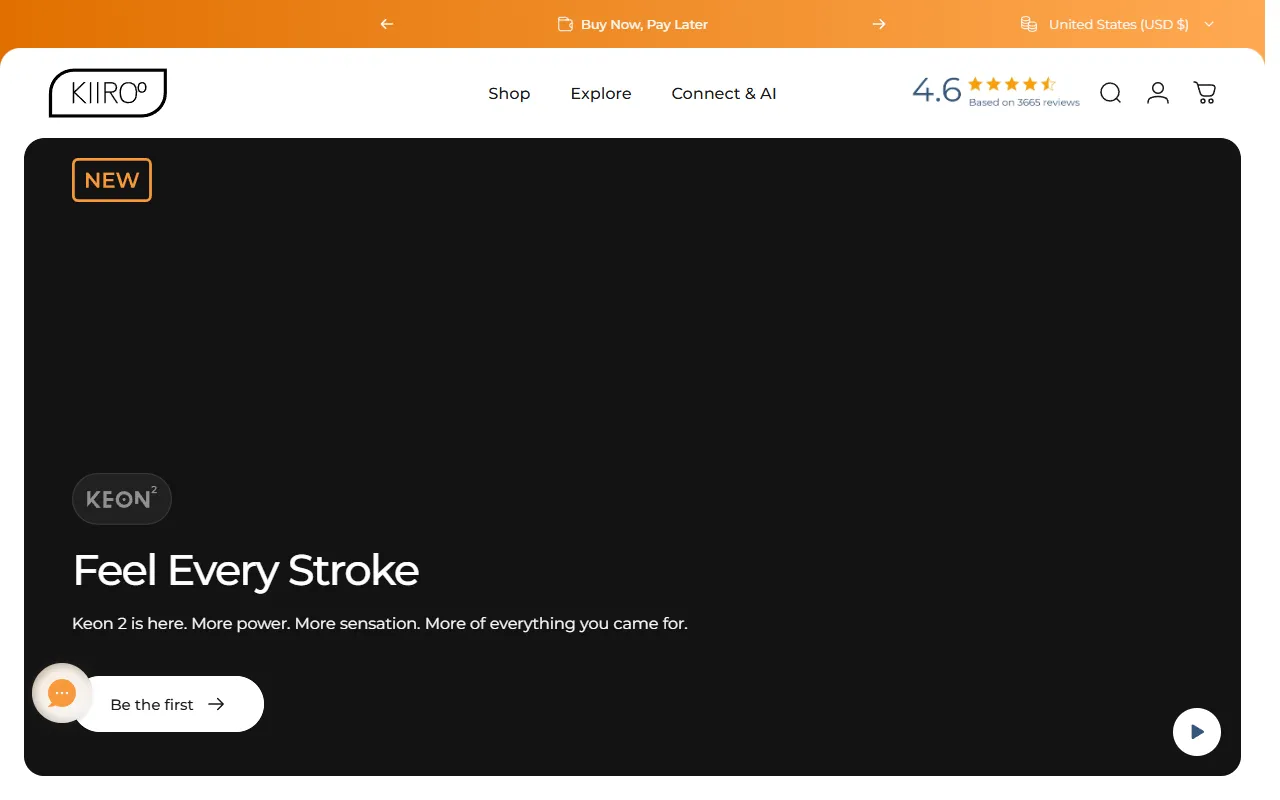The width and height of the screenshot is (1280, 800).
Task: Open the chat bubble widget
Action: (62, 693)
